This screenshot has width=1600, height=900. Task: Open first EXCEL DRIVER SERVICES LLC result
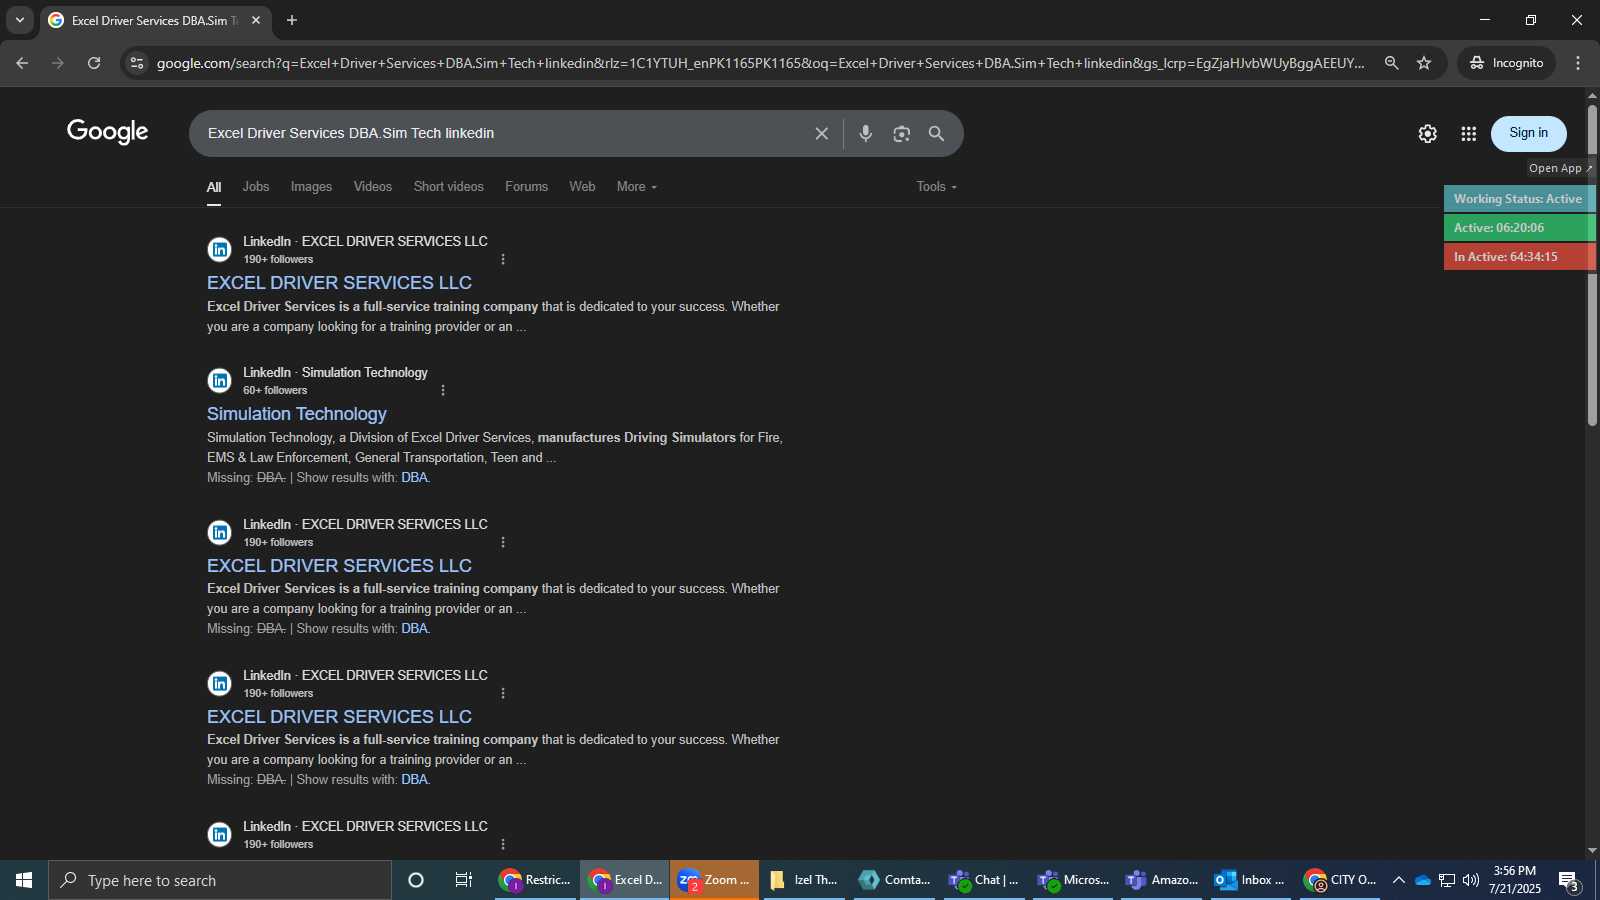tap(339, 283)
